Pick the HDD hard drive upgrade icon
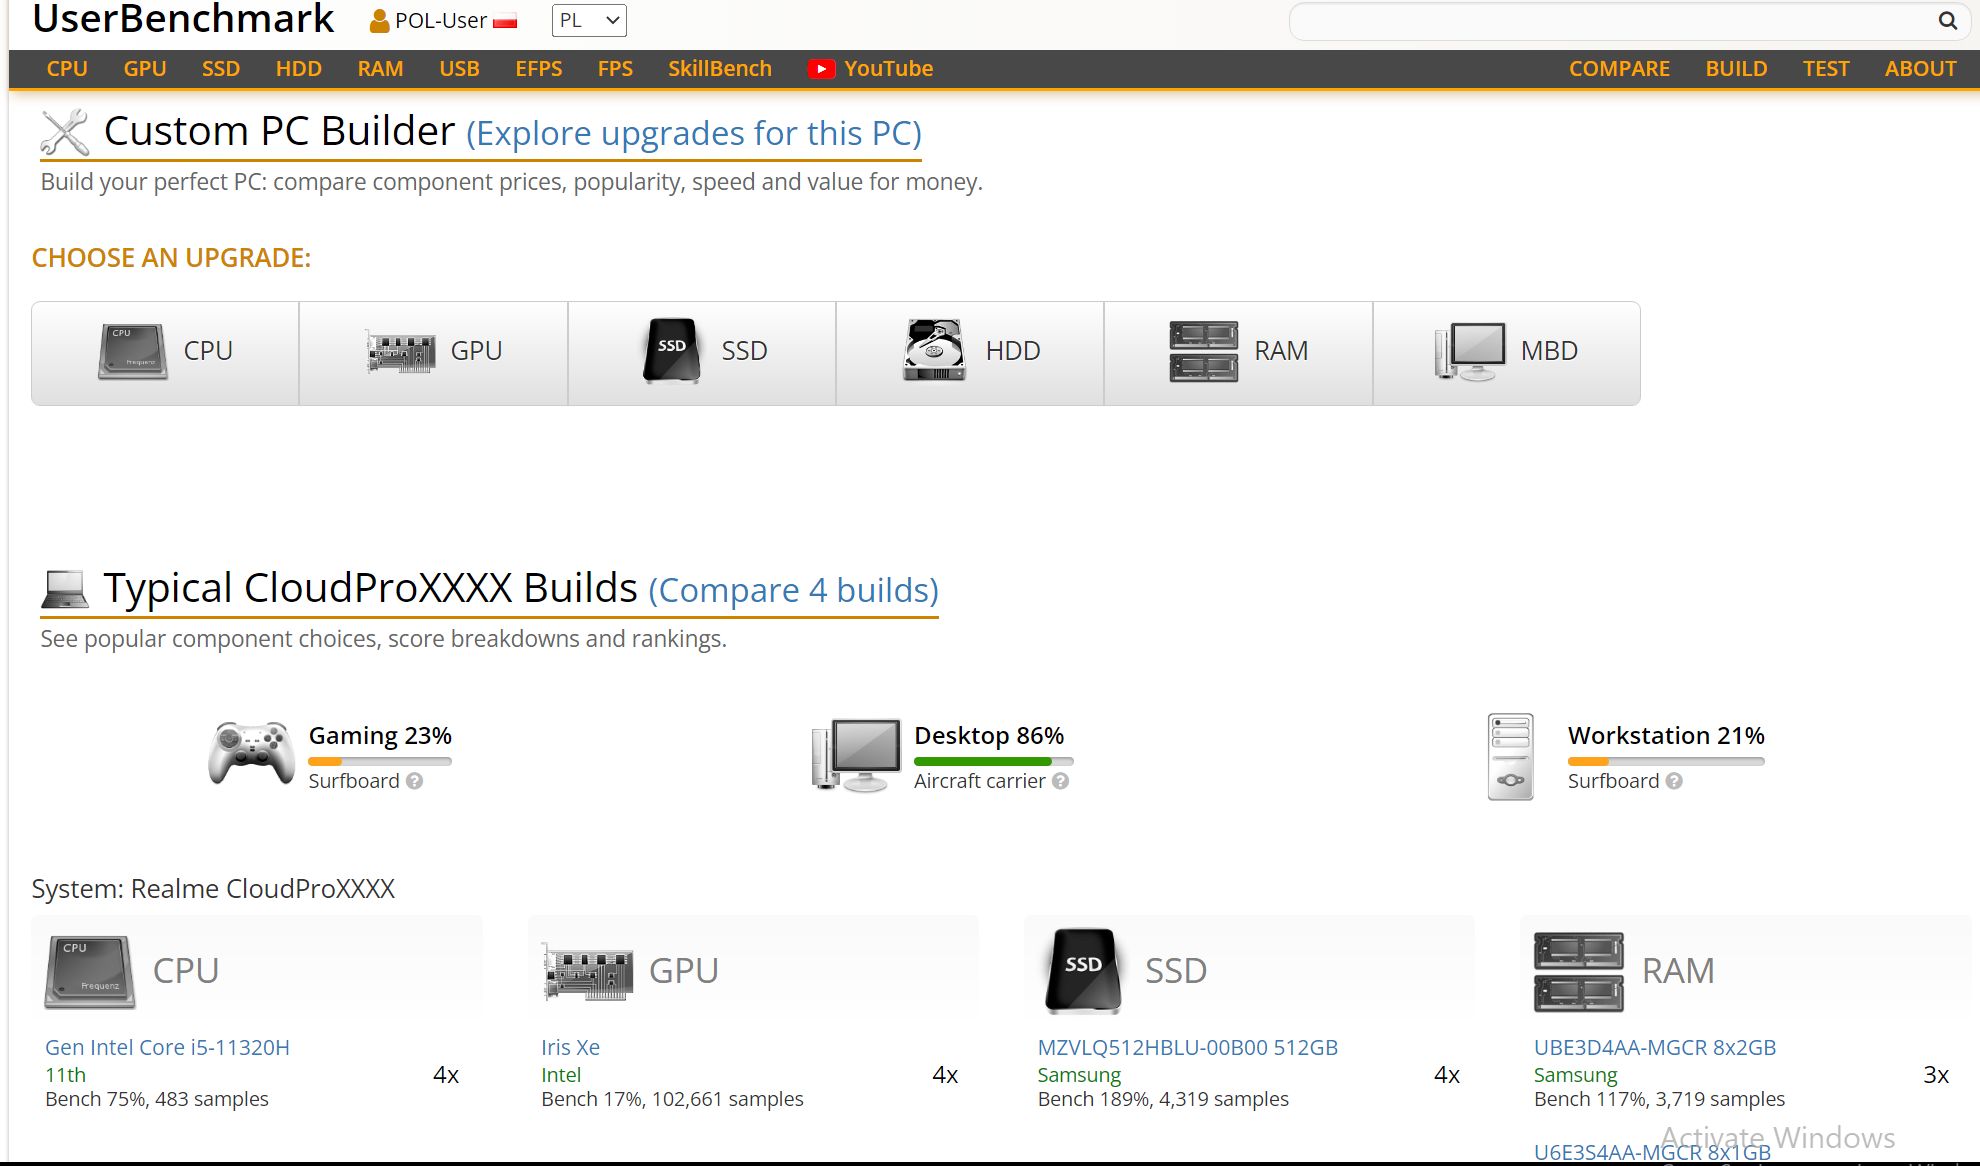The width and height of the screenshot is (1980, 1166). [x=934, y=351]
